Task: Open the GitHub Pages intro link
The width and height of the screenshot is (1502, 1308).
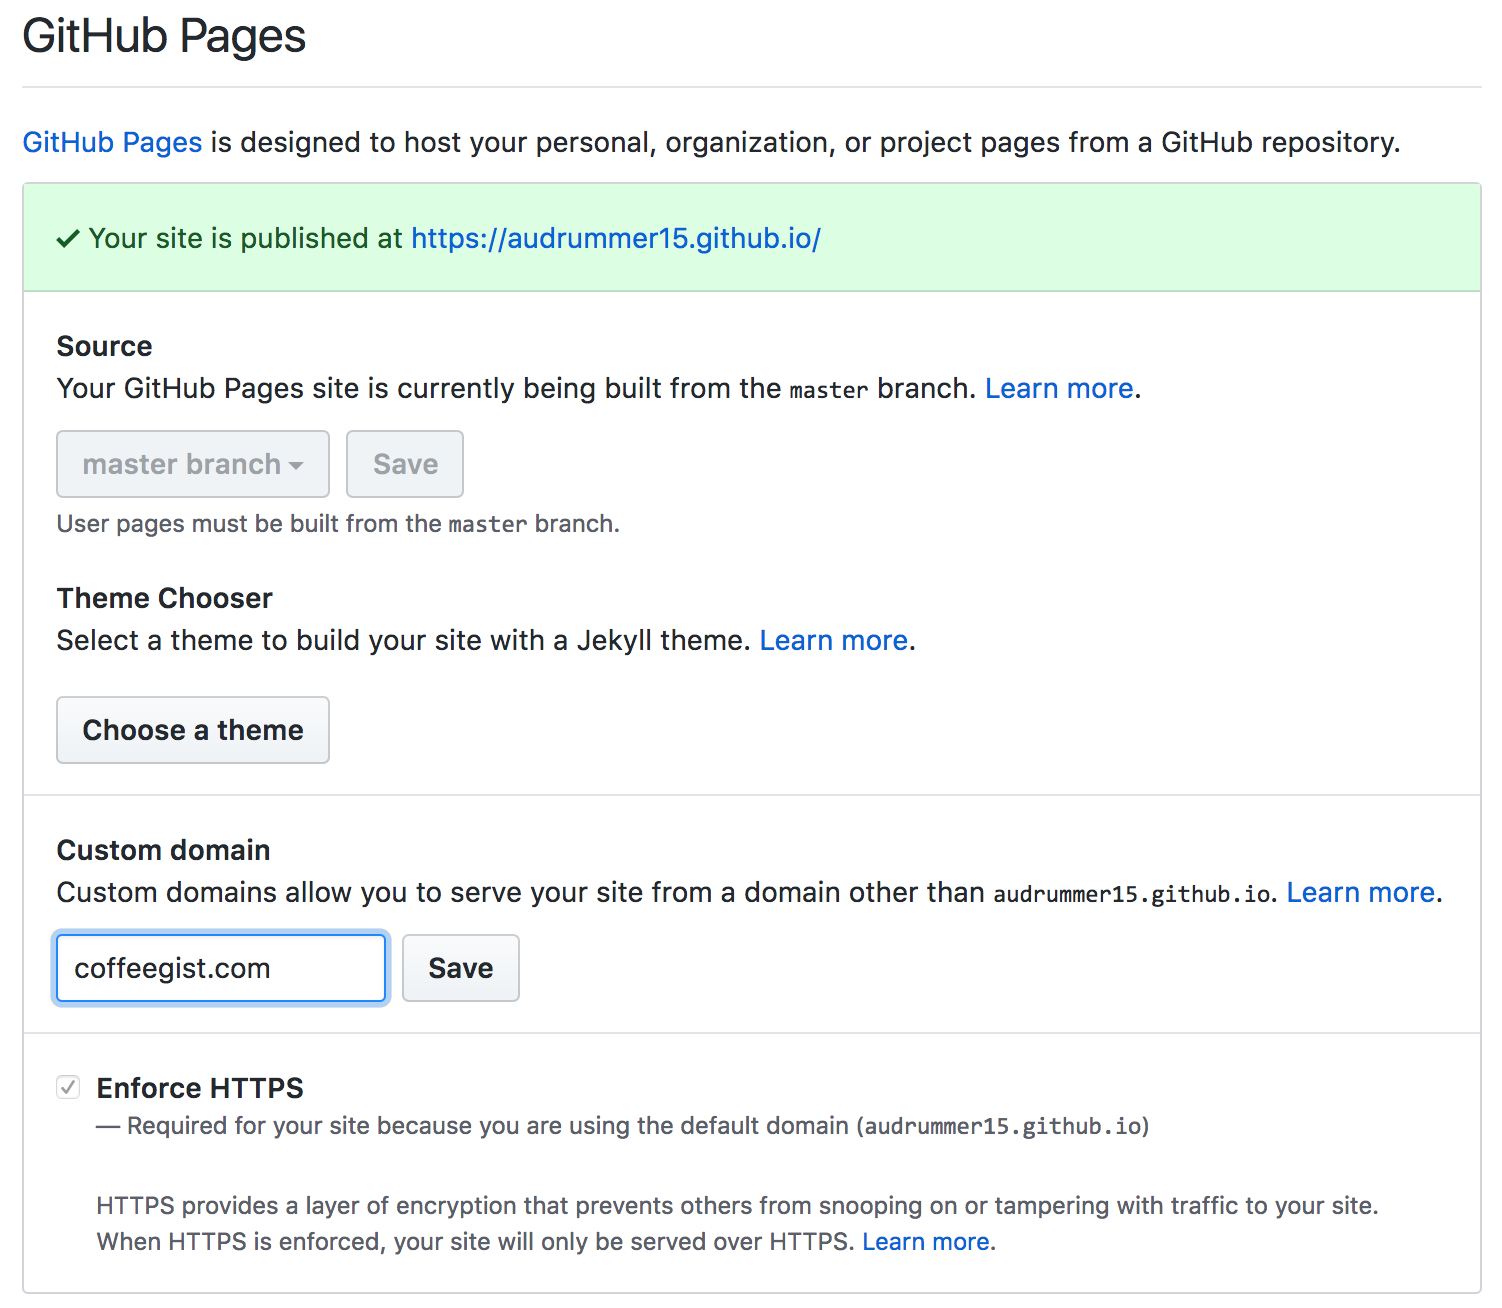Action: [112, 142]
